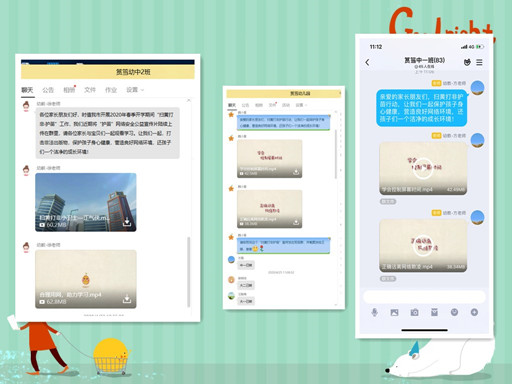Download the 38.3MB video in middle window
Screen dimensions: 512x384
296,222
